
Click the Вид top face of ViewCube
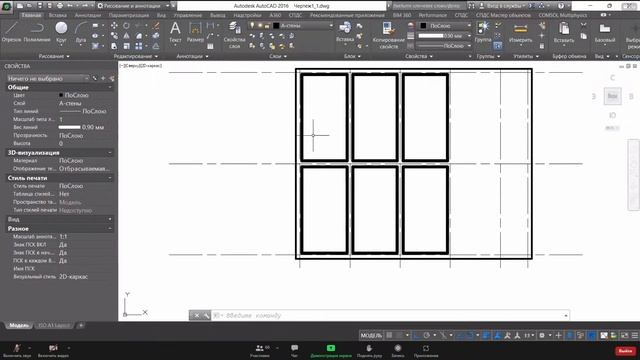(612, 96)
